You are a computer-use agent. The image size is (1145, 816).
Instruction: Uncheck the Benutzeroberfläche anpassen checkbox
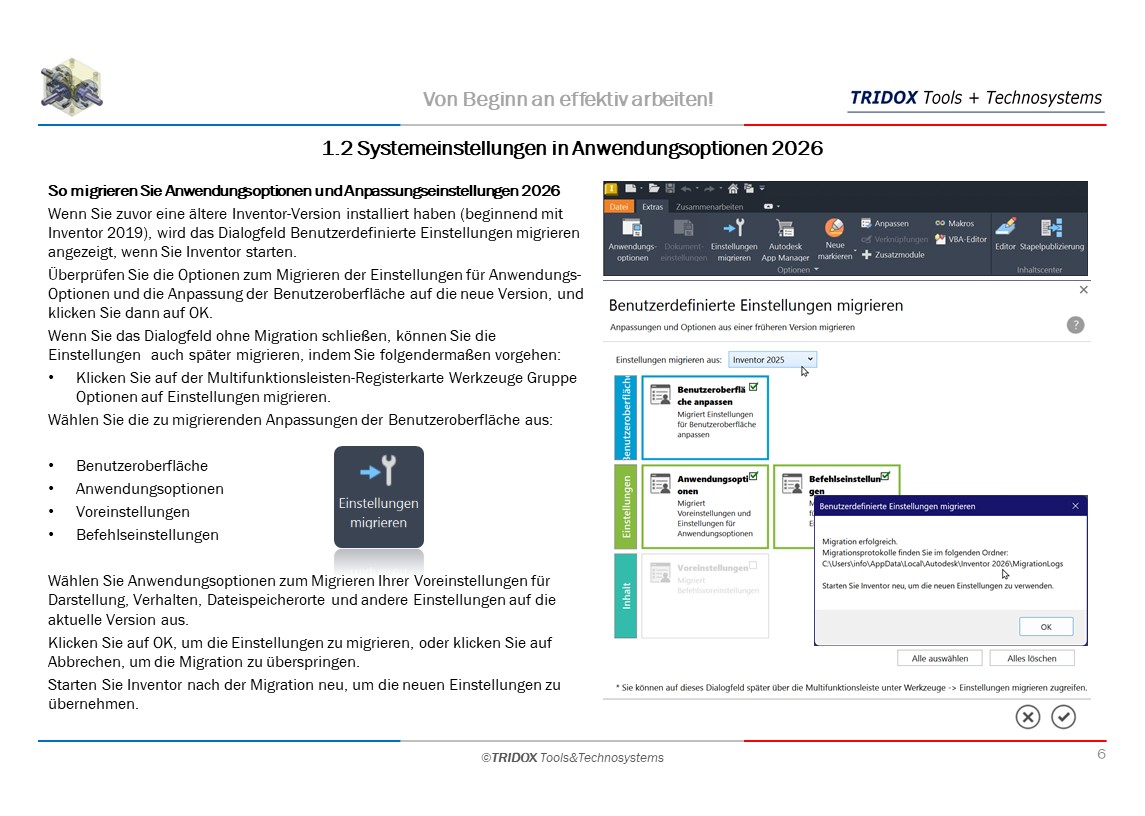(x=753, y=386)
